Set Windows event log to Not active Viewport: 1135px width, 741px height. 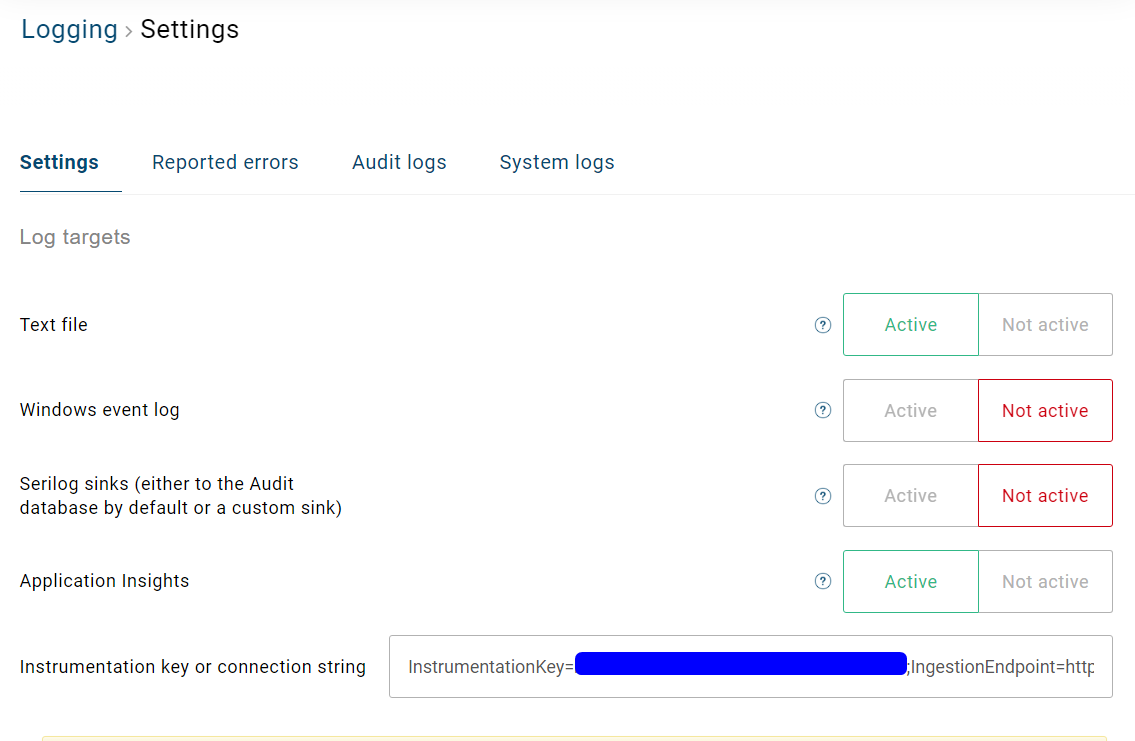tap(1045, 410)
